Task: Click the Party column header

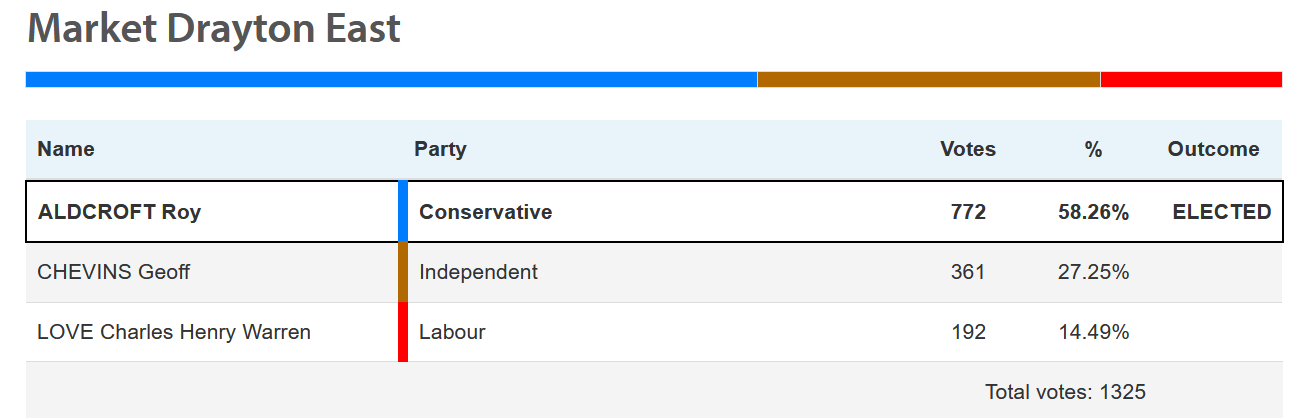Action: pyautogui.click(x=440, y=149)
